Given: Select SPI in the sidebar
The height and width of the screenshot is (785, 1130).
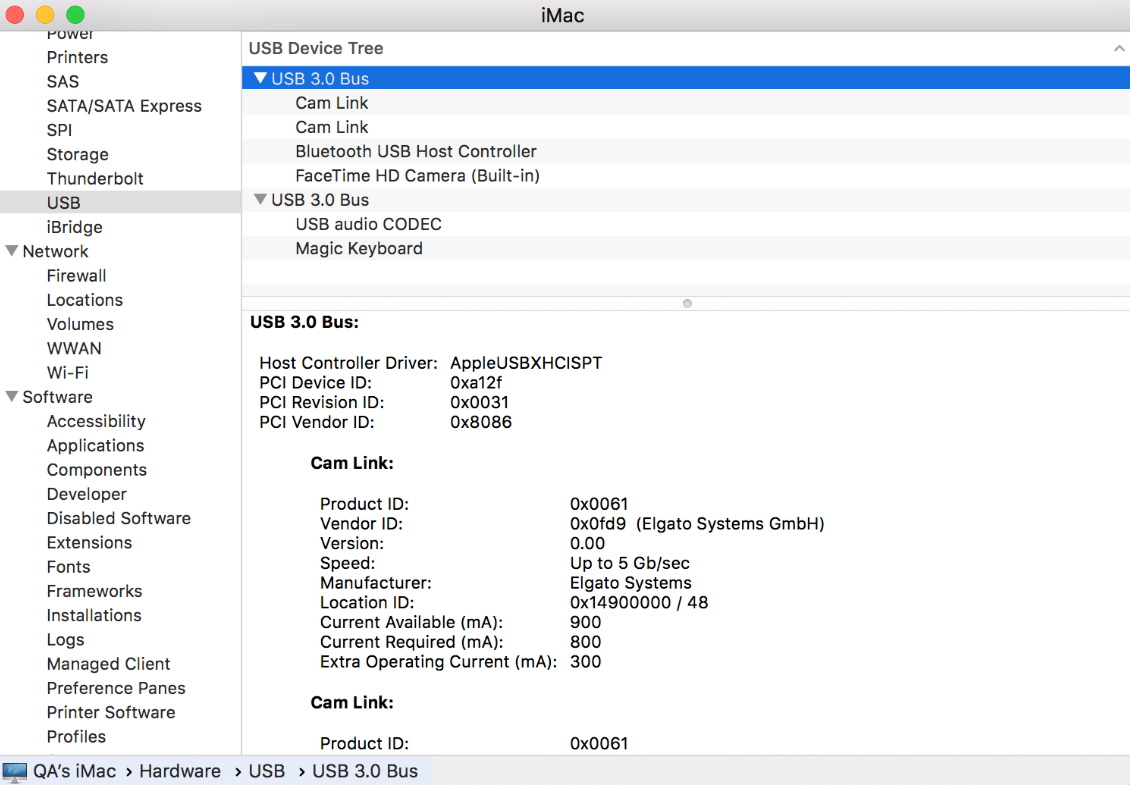Looking at the screenshot, I should [59, 130].
